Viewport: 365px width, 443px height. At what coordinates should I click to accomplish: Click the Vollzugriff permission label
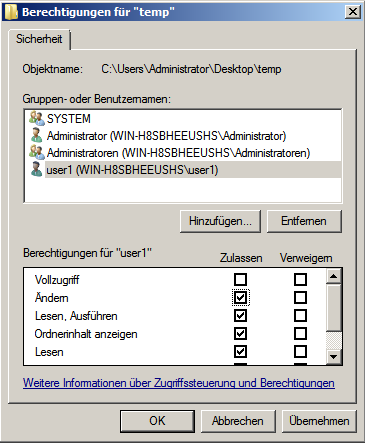click(x=57, y=280)
